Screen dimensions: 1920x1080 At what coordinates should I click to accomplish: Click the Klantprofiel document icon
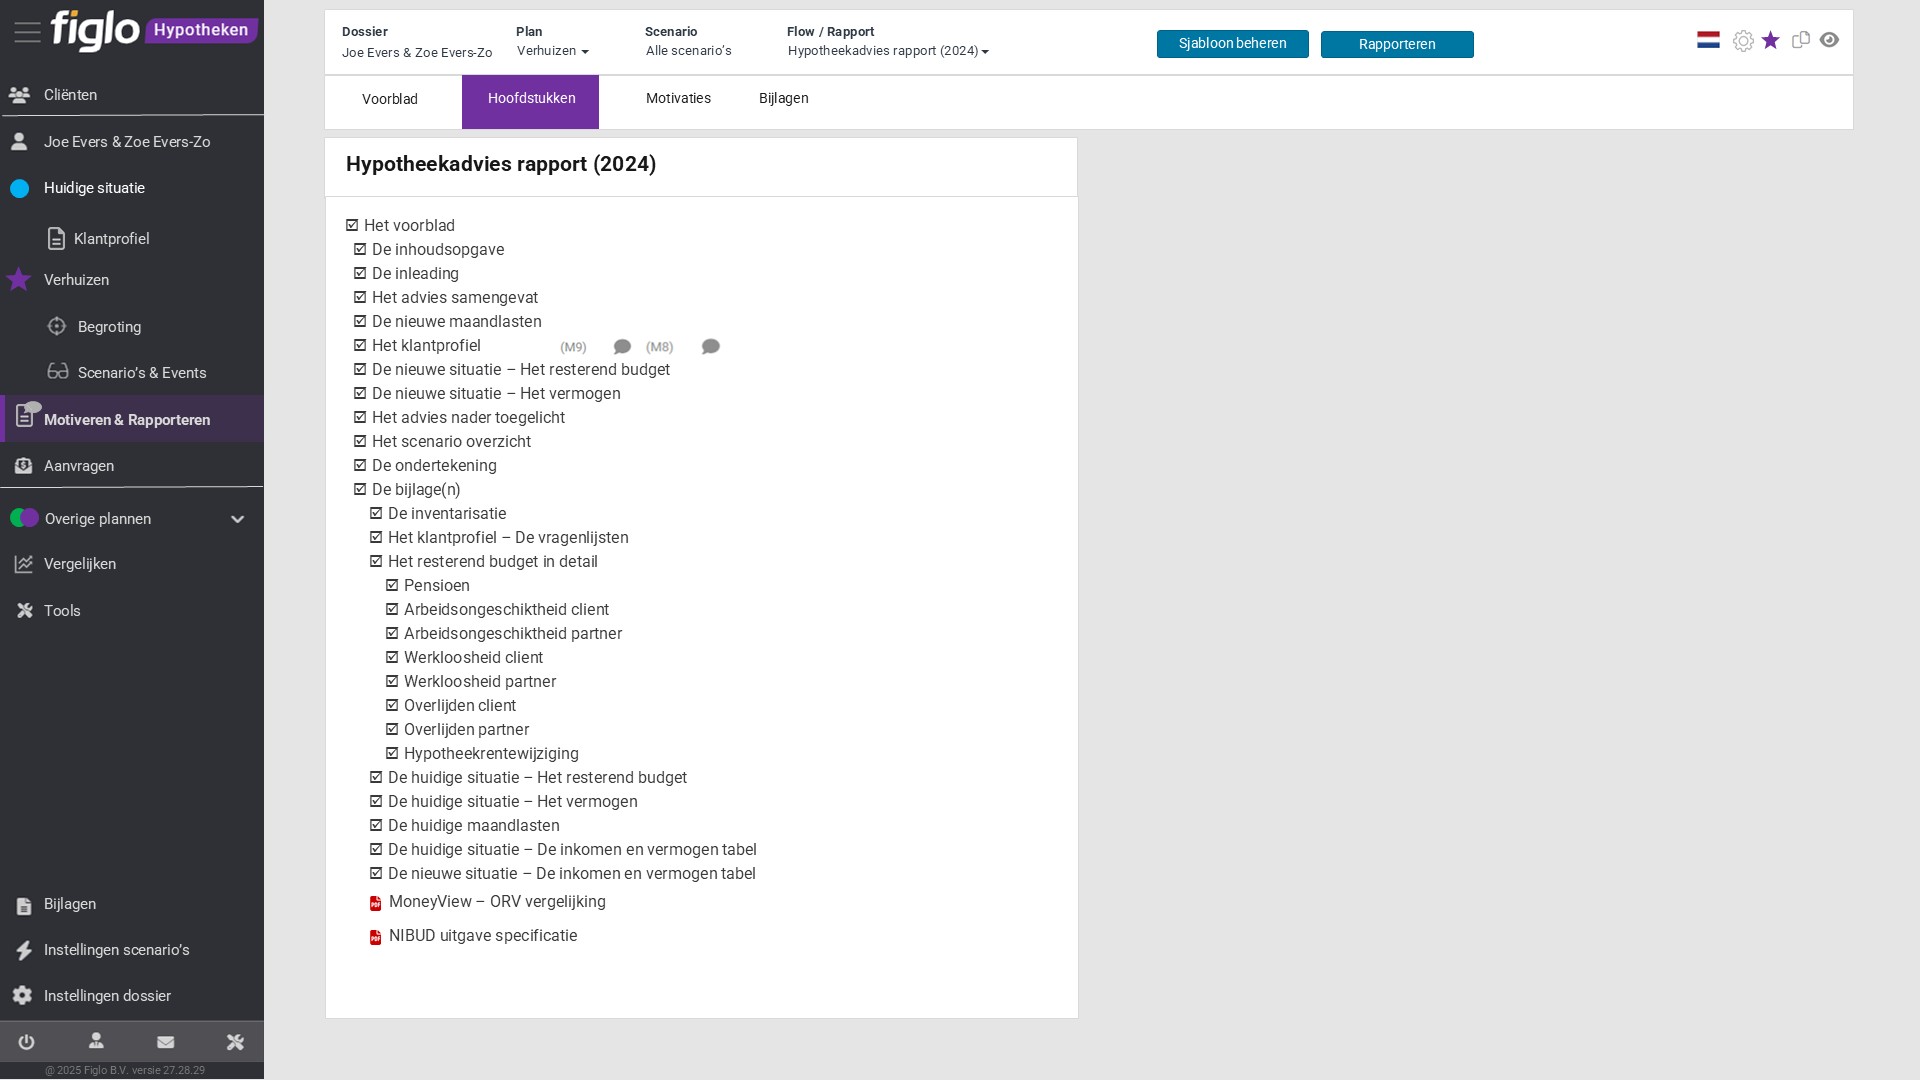56,238
